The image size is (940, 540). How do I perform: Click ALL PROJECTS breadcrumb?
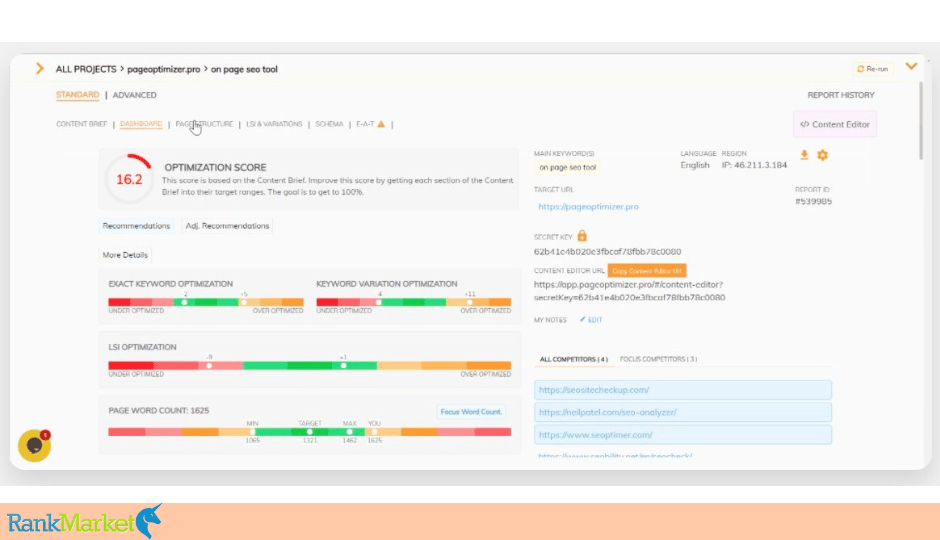click(86, 69)
